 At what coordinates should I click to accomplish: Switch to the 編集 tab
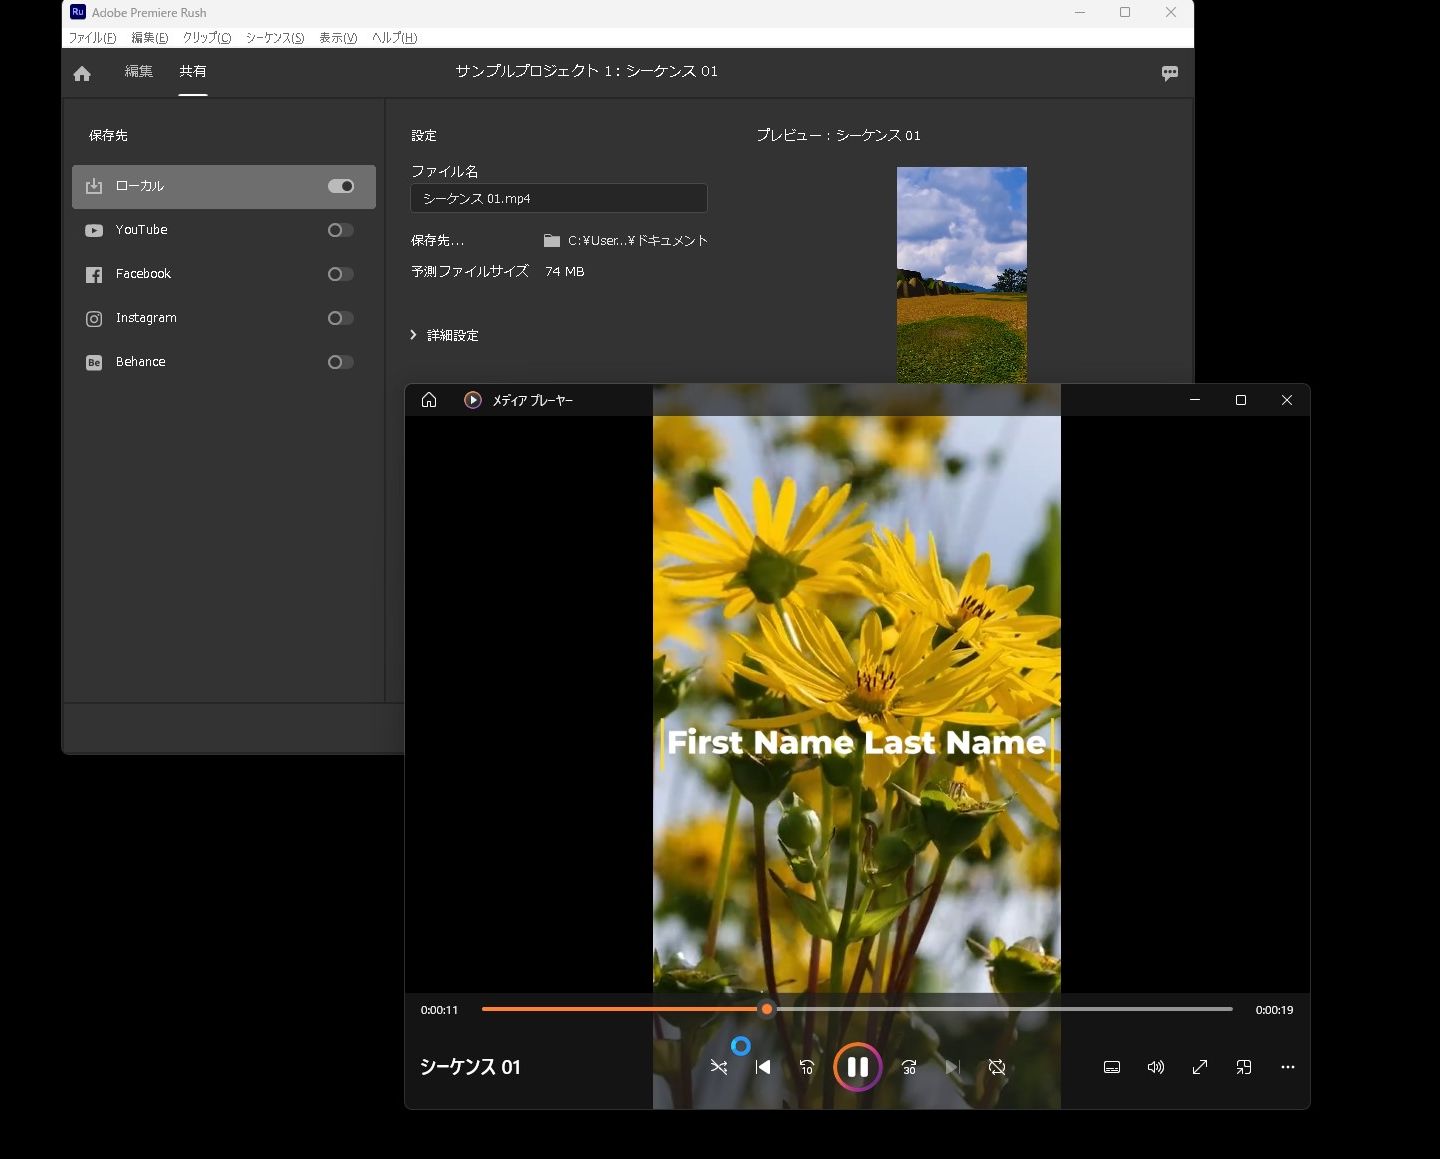click(138, 71)
